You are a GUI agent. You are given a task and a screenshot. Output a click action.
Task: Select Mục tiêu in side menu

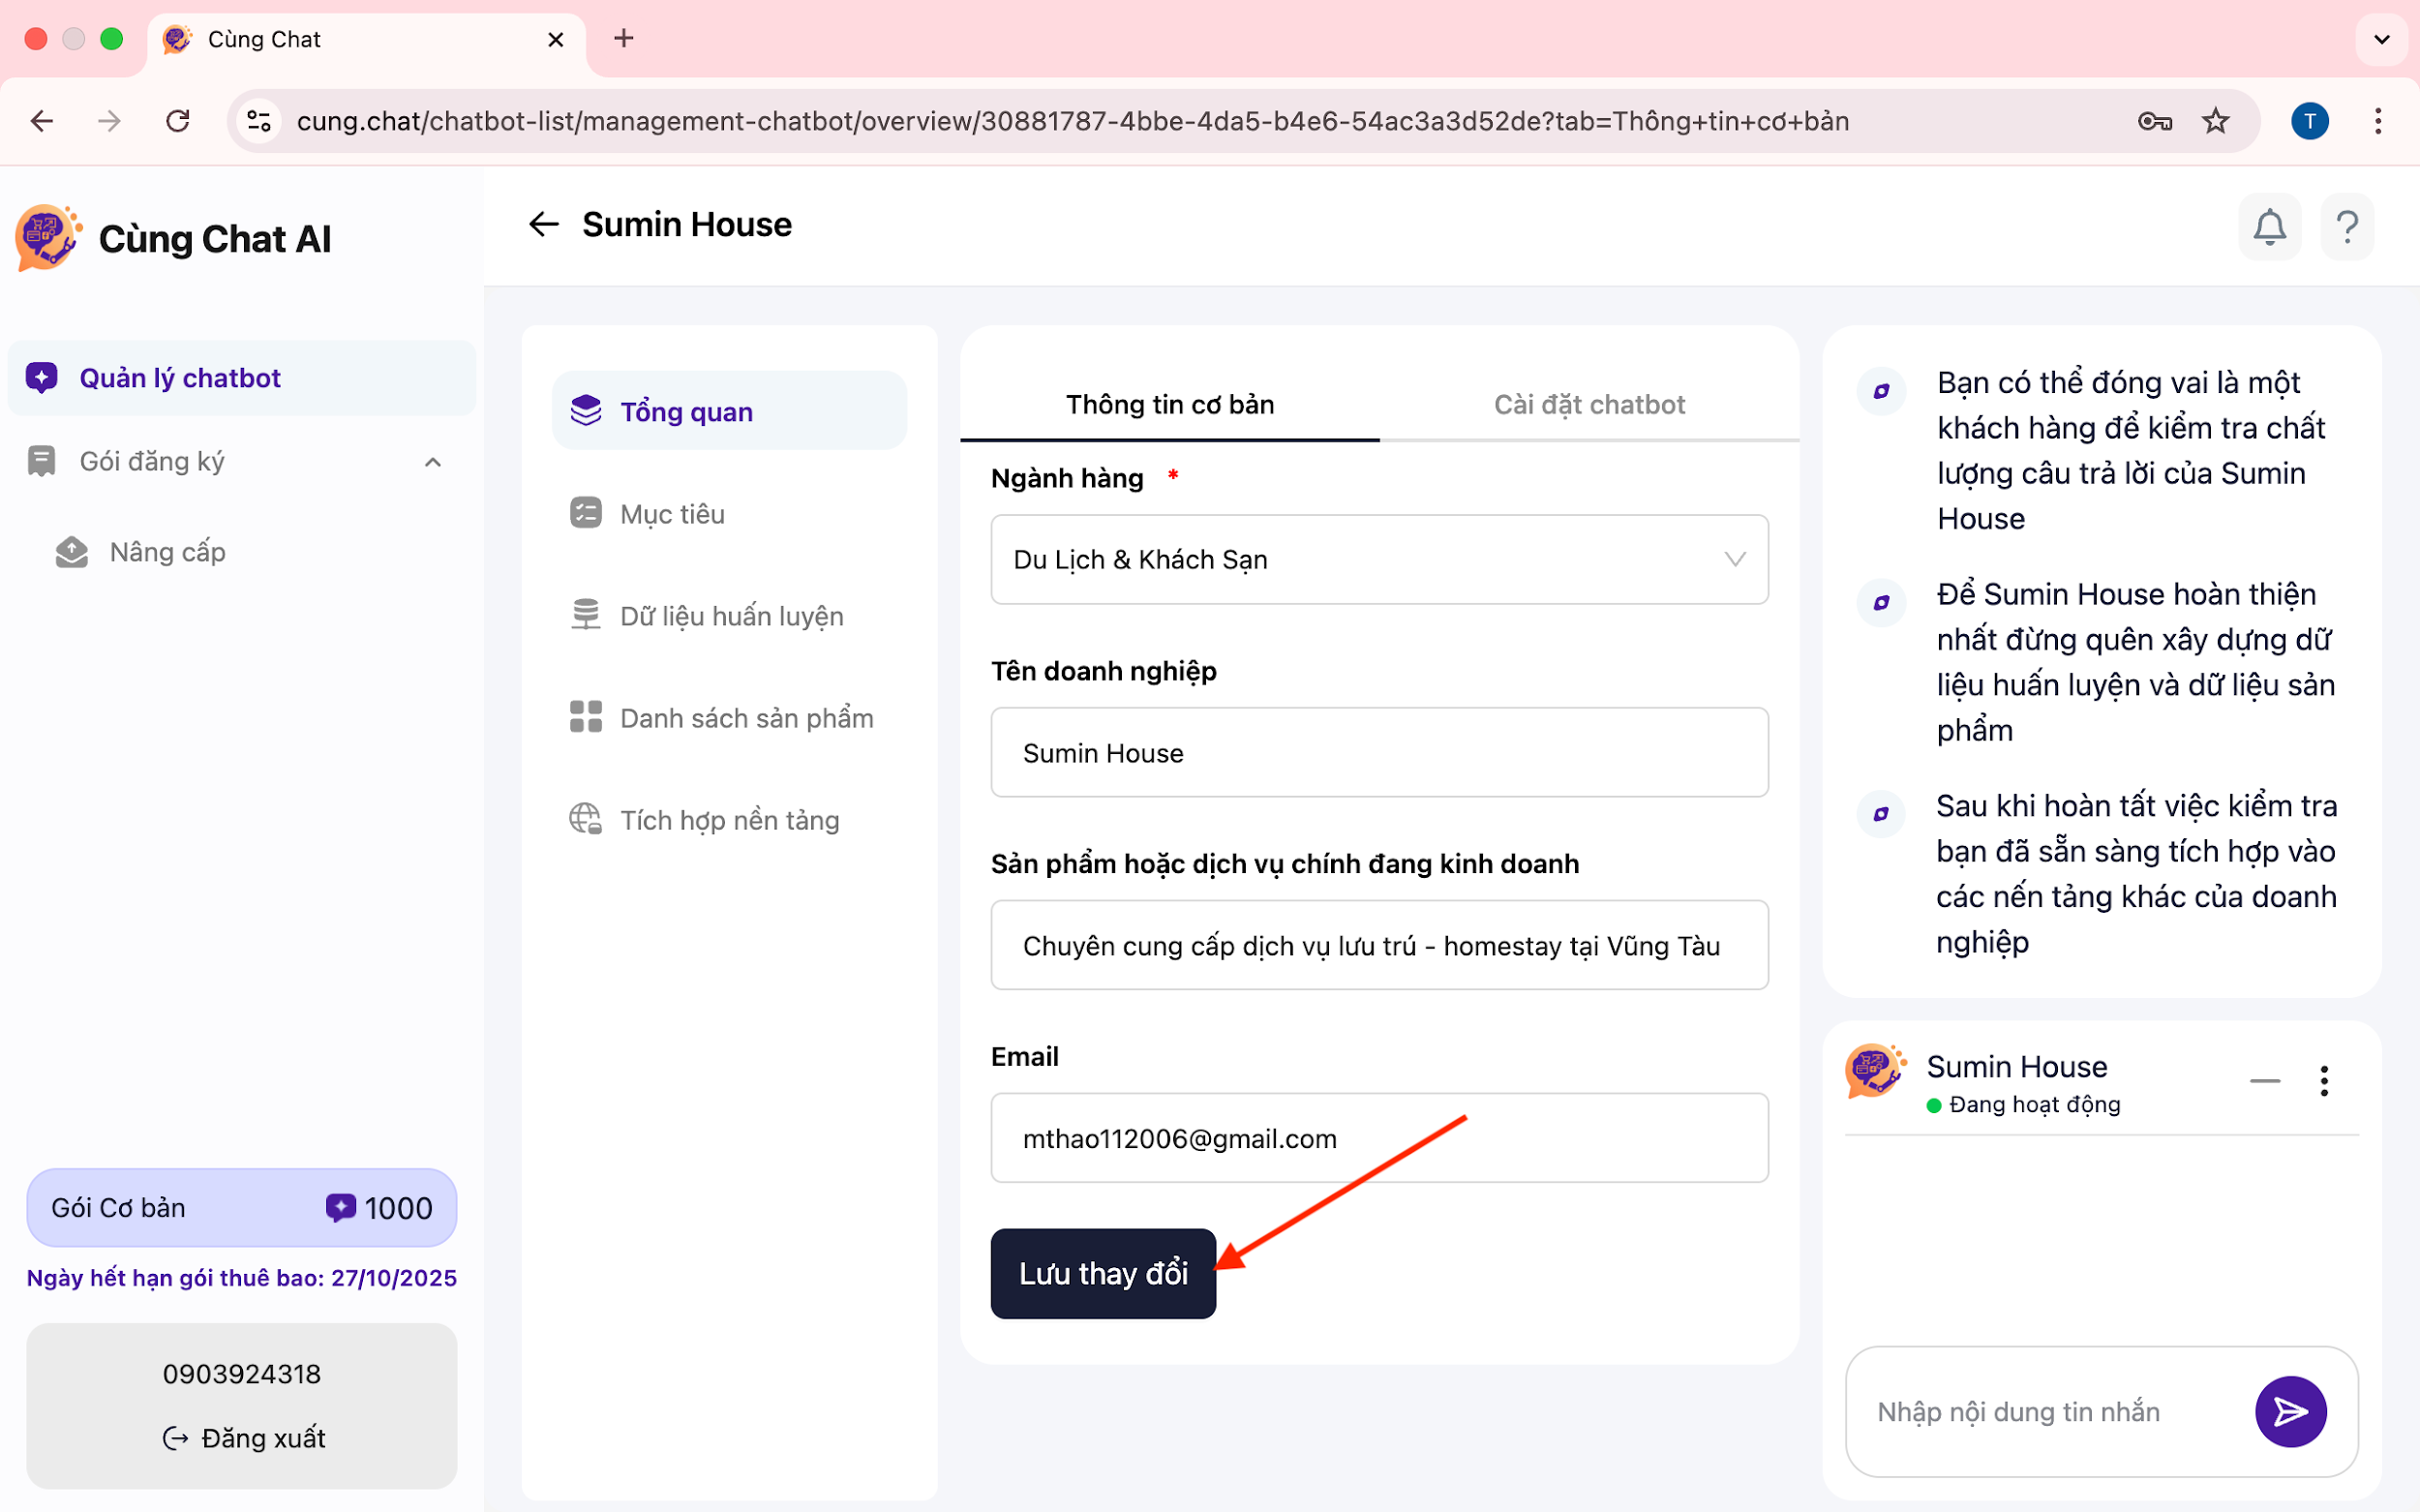(x=672, y=514)
